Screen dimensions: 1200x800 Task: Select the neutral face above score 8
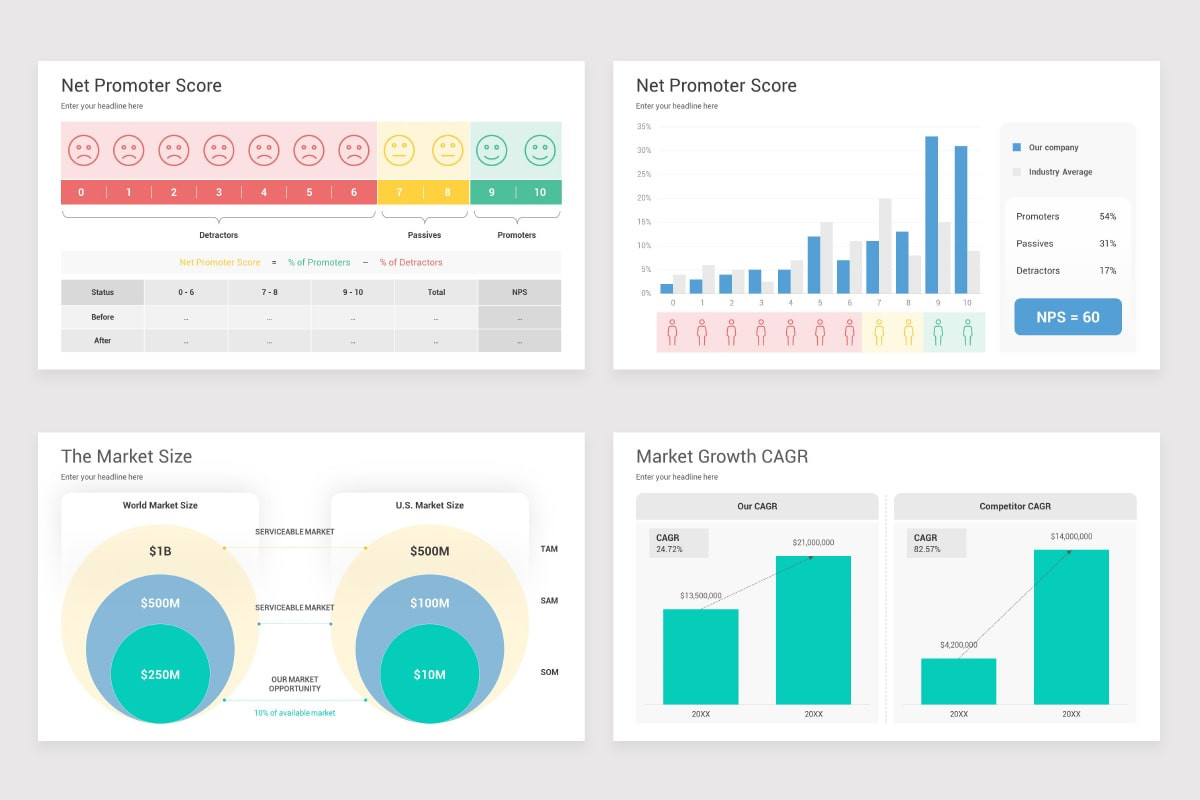click(x=447, y=151)
